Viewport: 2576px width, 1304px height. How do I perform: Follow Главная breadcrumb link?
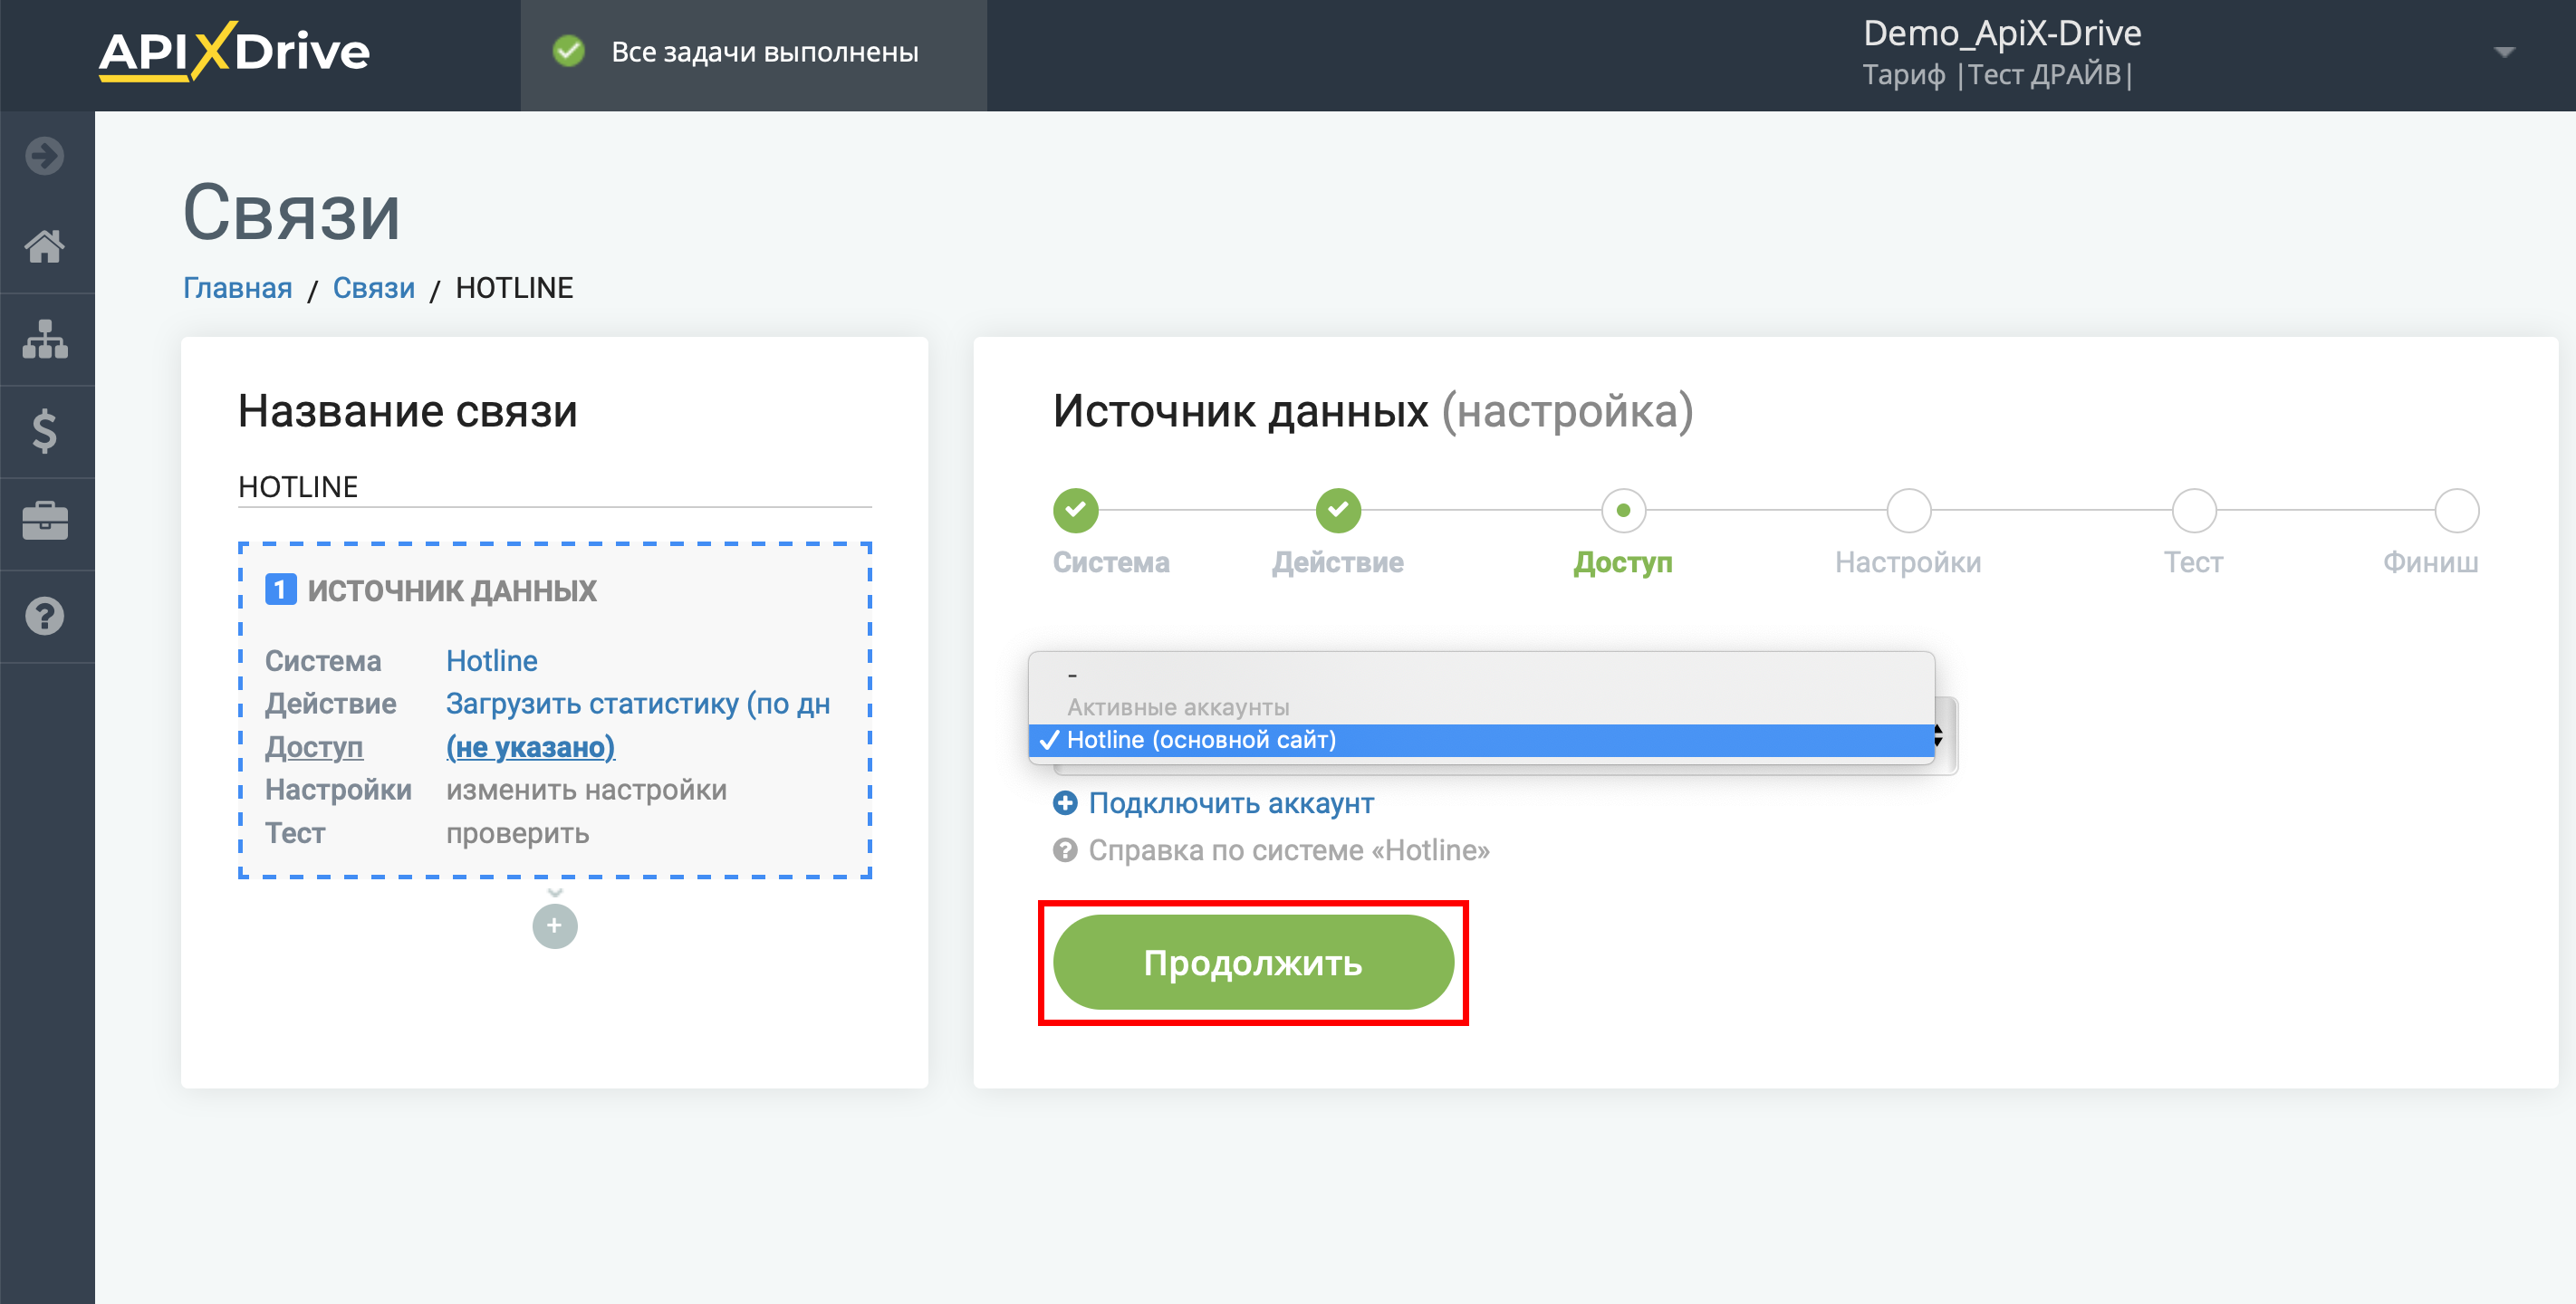point(237,288)
